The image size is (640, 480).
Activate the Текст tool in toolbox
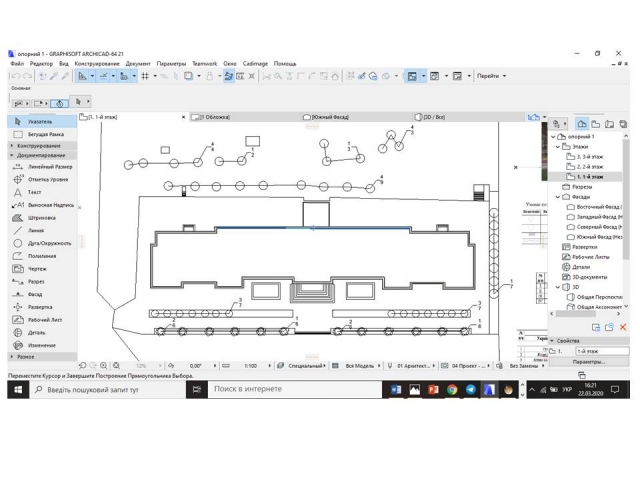click(34, 192)
